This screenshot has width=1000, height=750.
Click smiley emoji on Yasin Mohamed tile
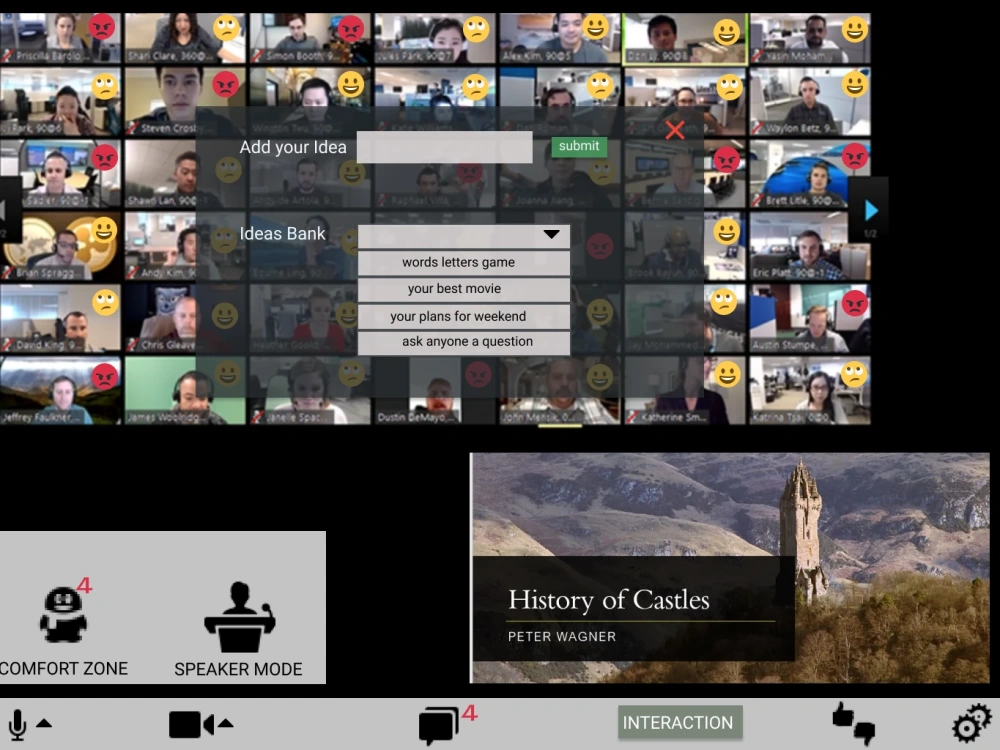pyautogui.click(x=855, y=29)
